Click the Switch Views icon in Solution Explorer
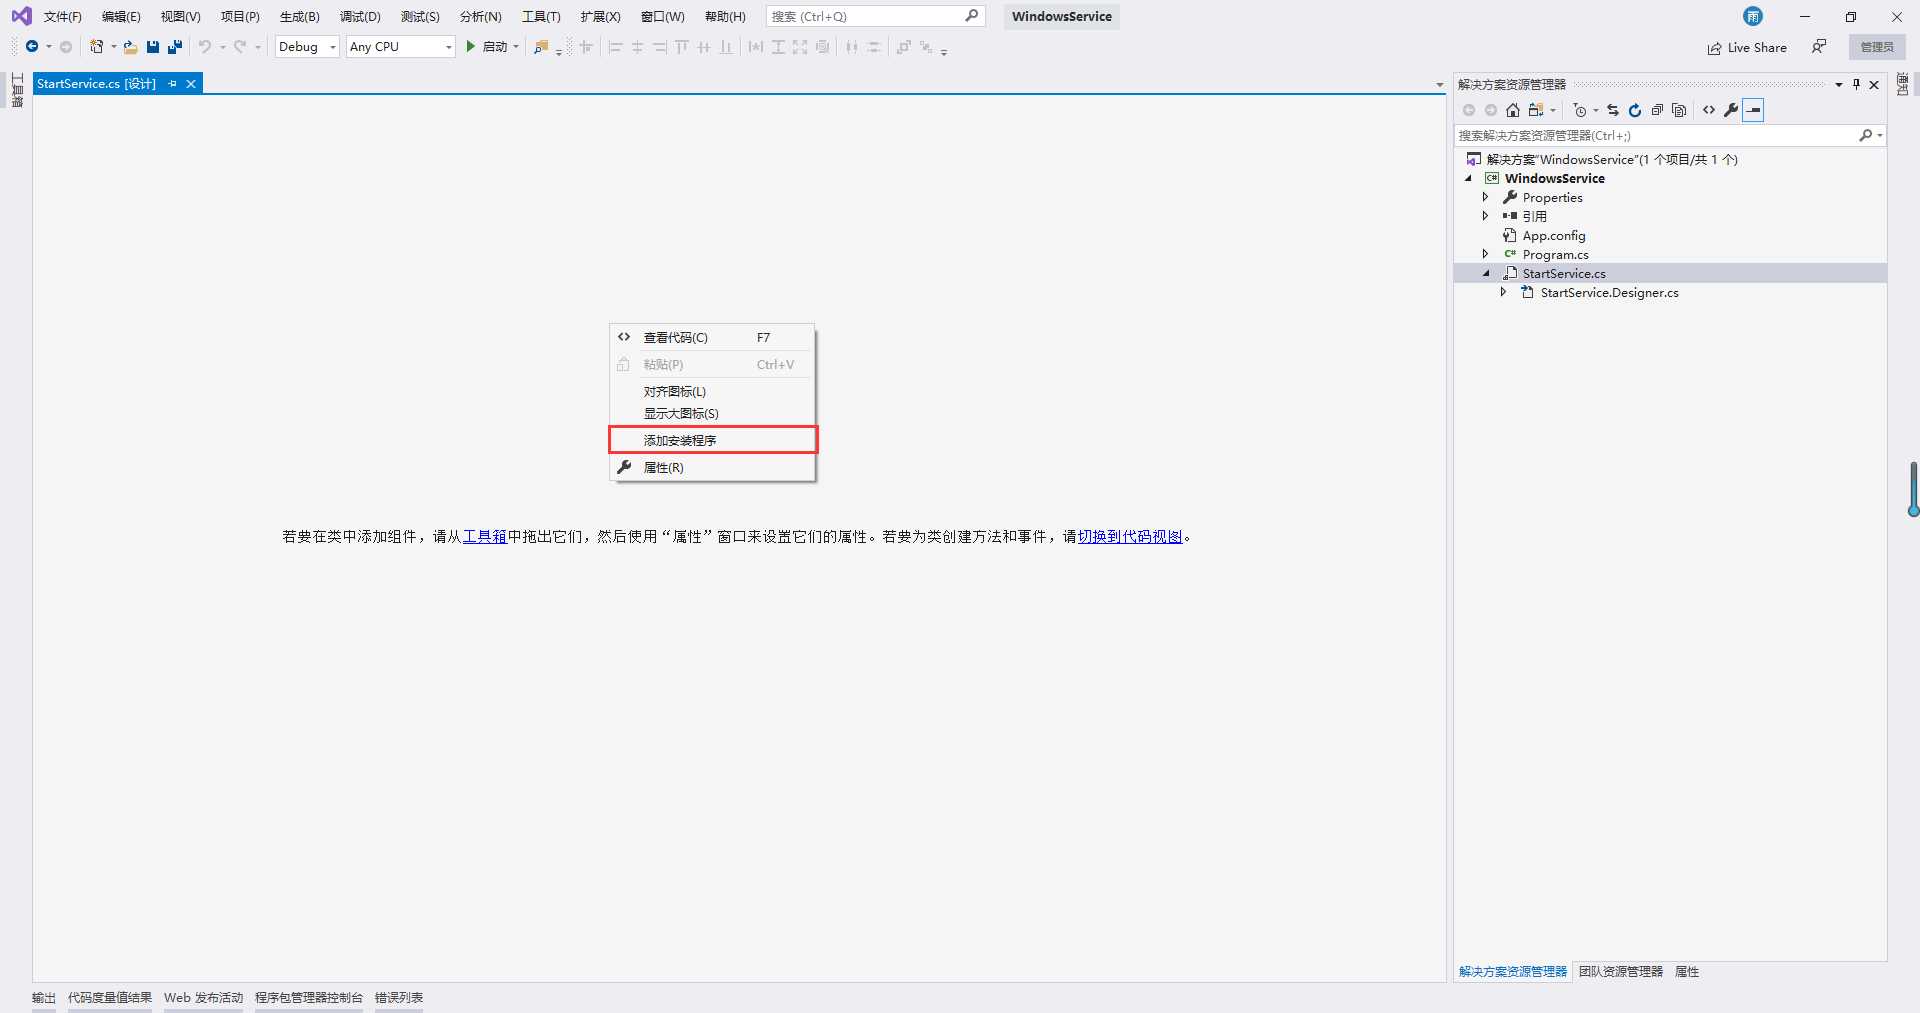Screen dimensions: 1920x1013 click(1536, 110)
